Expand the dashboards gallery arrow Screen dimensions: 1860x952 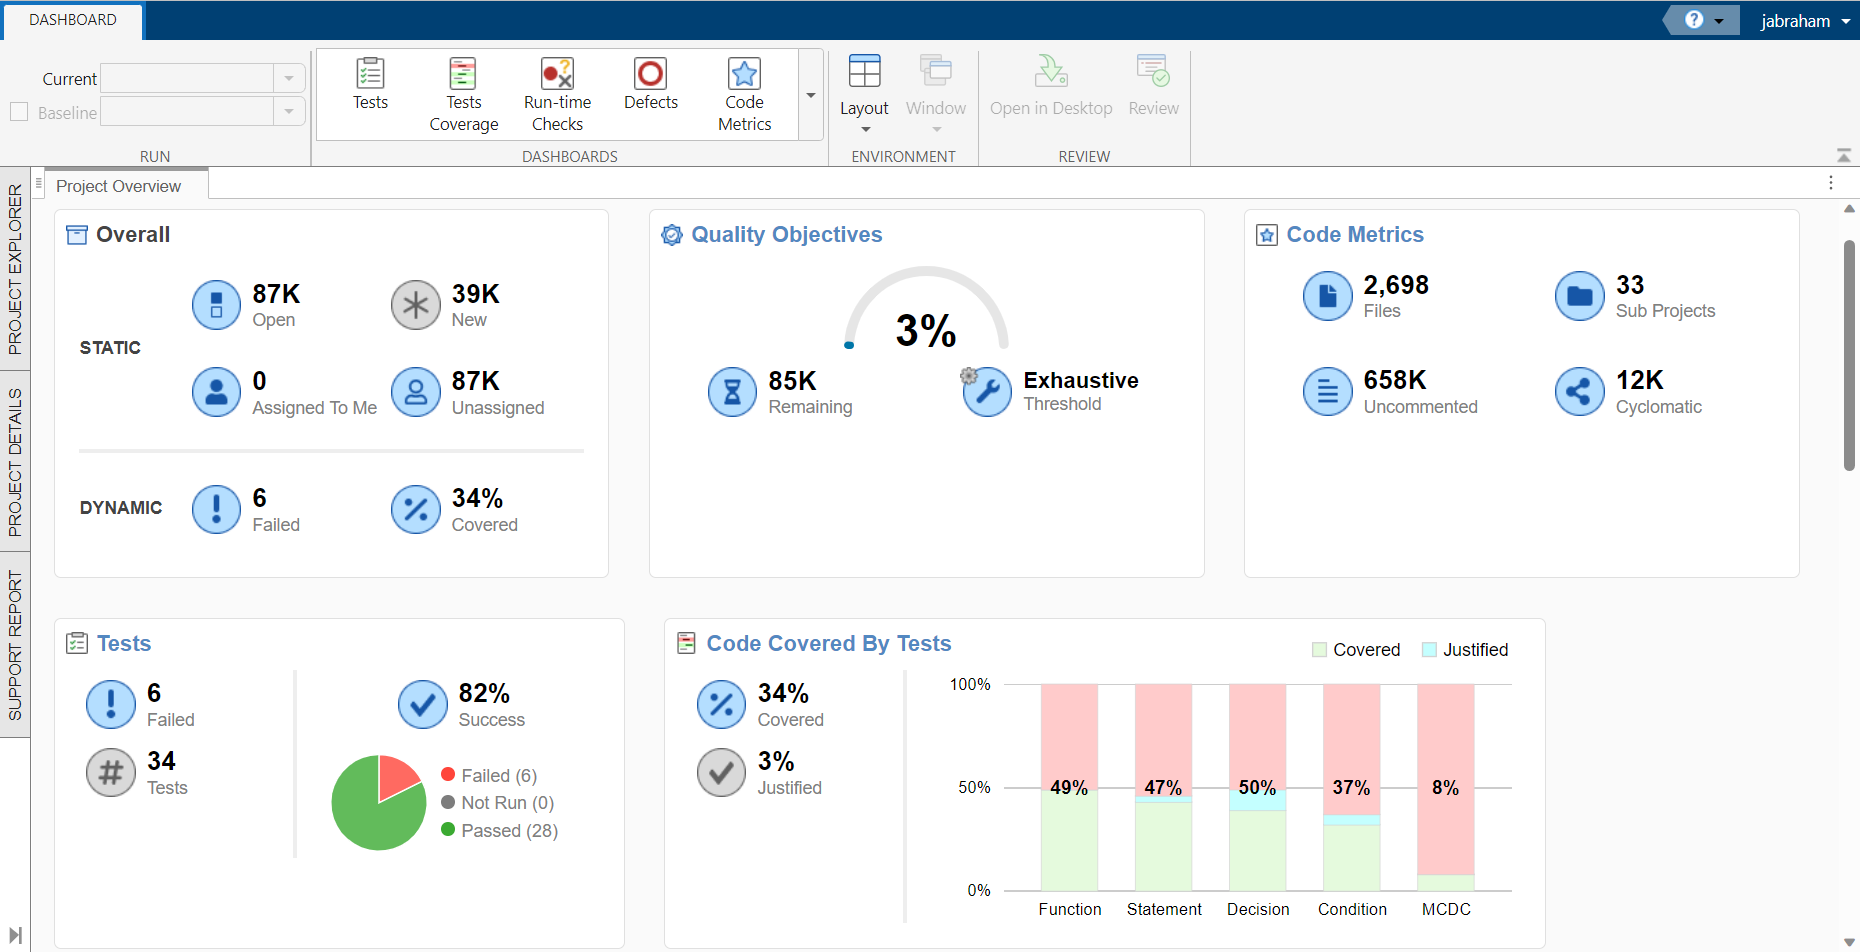click(x=811, y=96)
